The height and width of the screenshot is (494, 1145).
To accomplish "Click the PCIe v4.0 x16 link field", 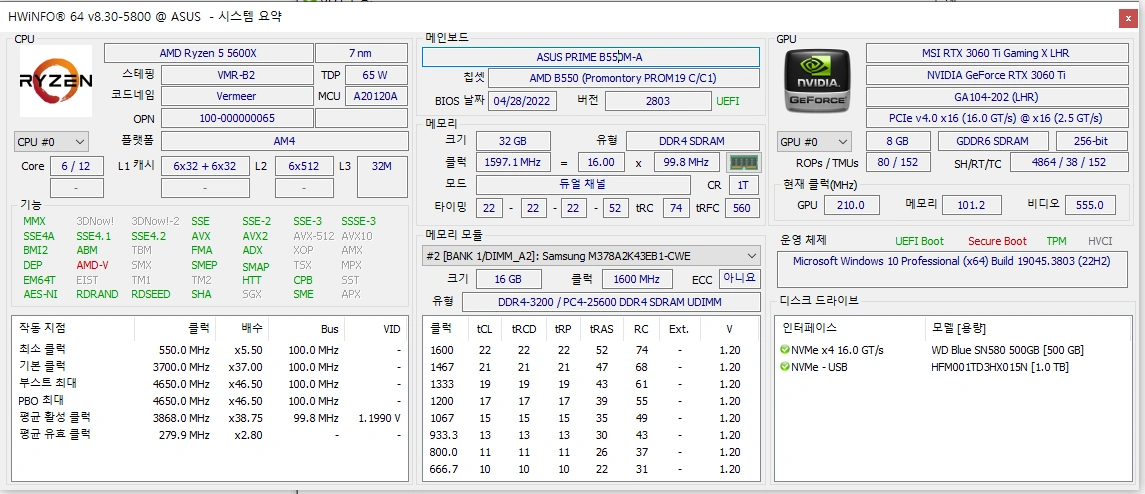I will [x=995, y=118].
